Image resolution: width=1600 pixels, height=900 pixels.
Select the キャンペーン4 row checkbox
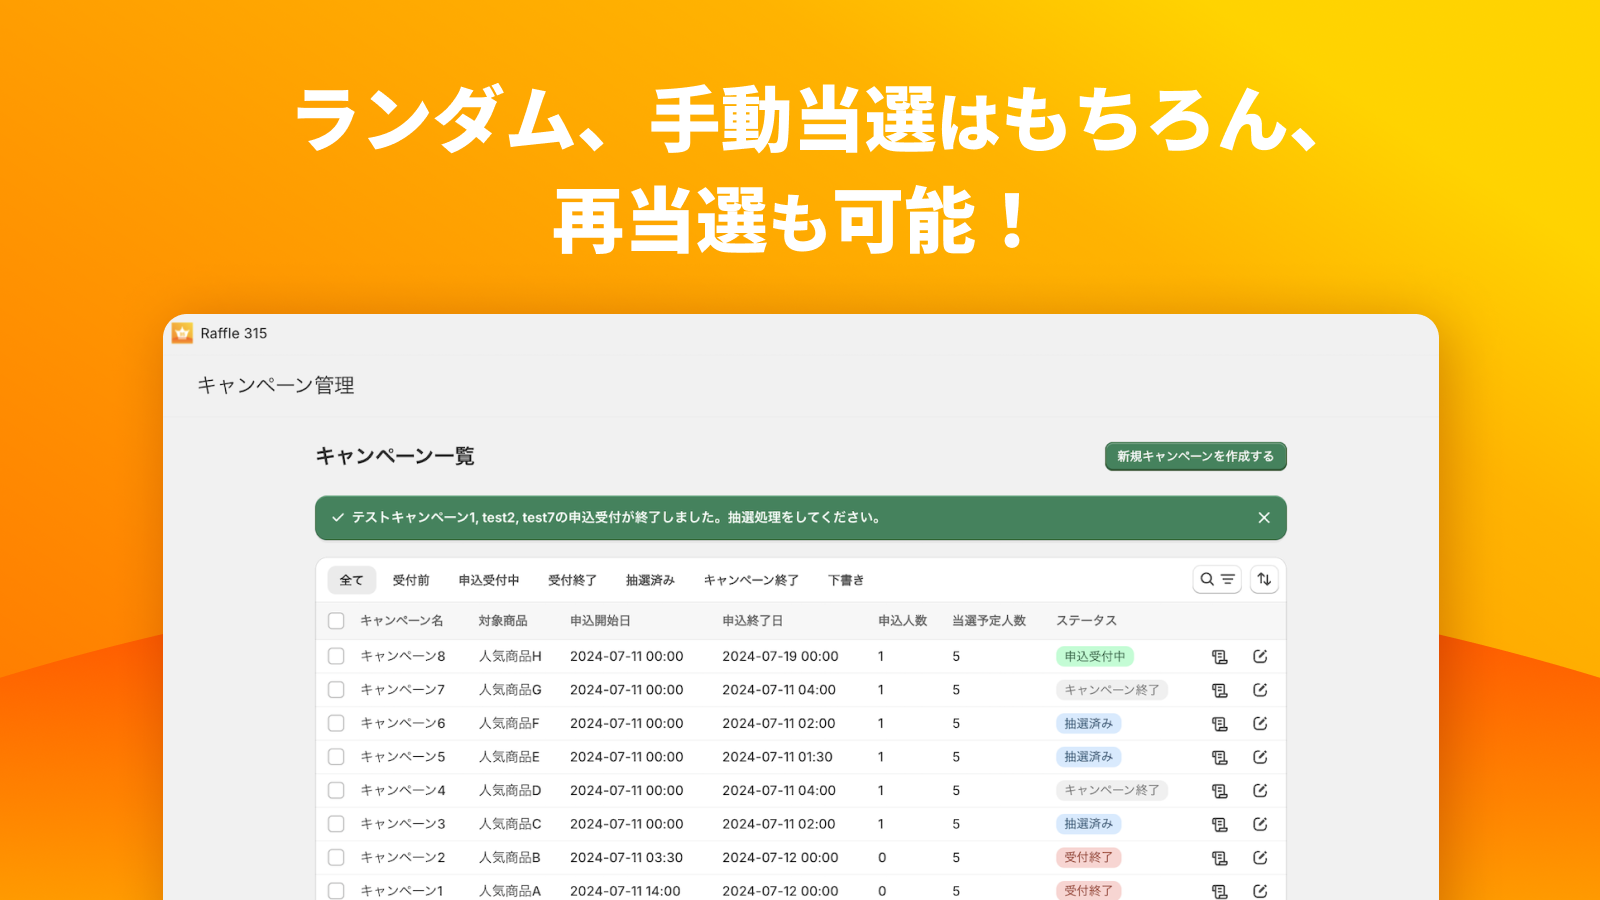pyautogui.click(x=336, y=791)
